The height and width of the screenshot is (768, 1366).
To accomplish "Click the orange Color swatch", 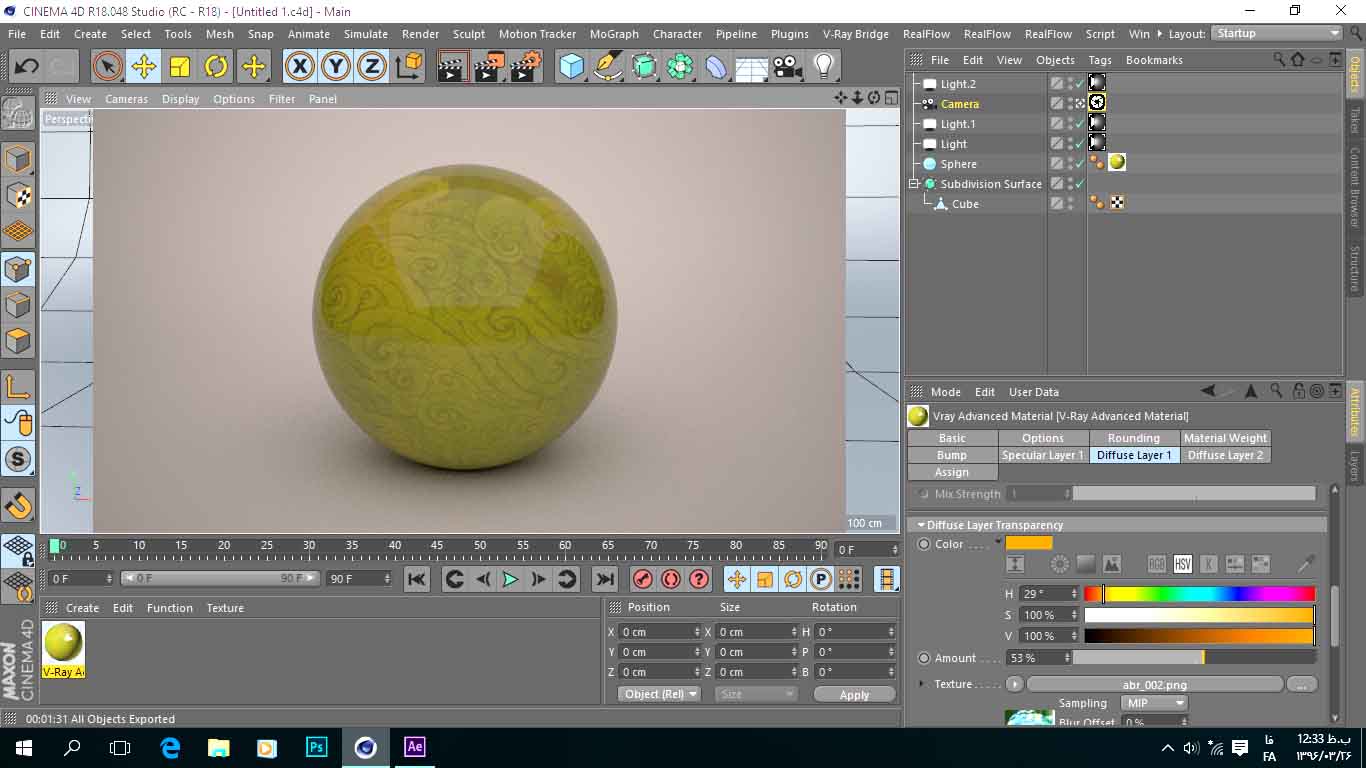I will point(1029,543).
